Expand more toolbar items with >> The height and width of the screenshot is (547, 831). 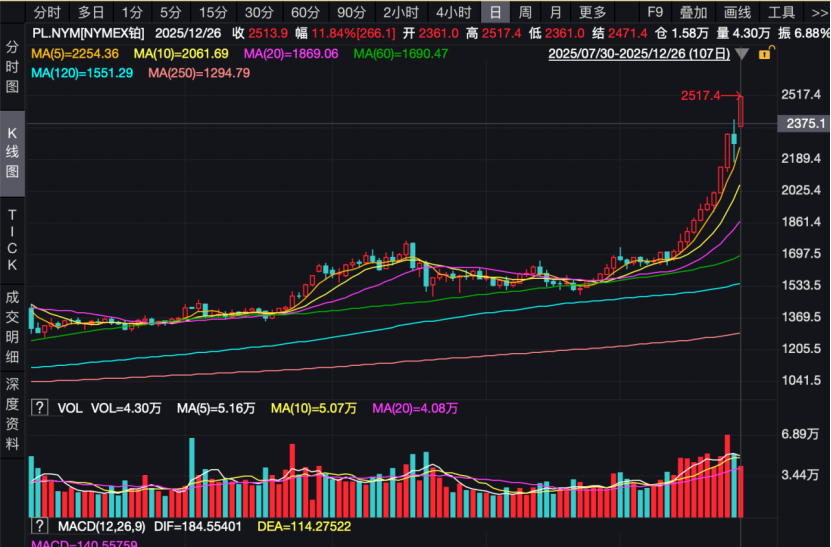819,12
